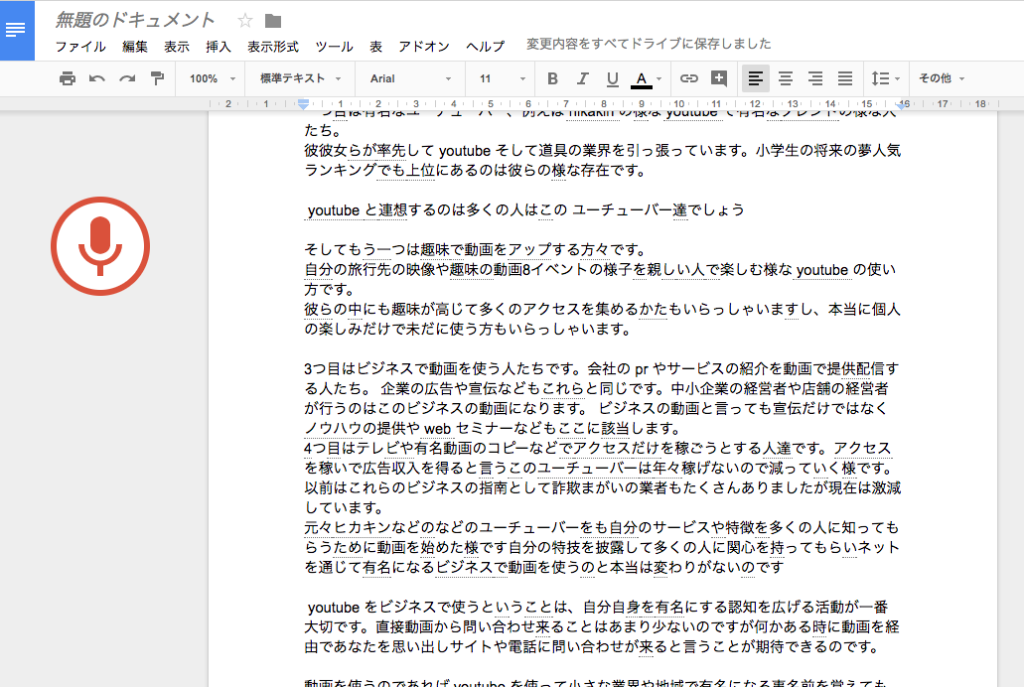The height and width of the screenshot is (687, 1024).
Task: Click the redo arrow icon
Action: click(127, 78)
